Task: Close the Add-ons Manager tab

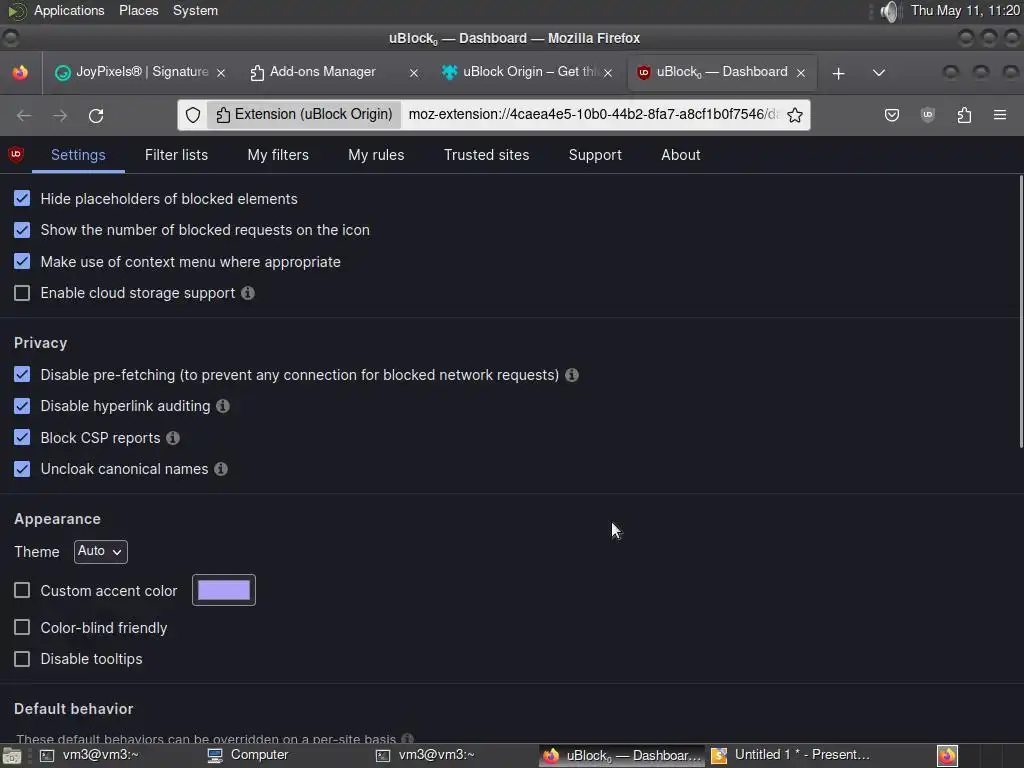Action: pos(413,72)
